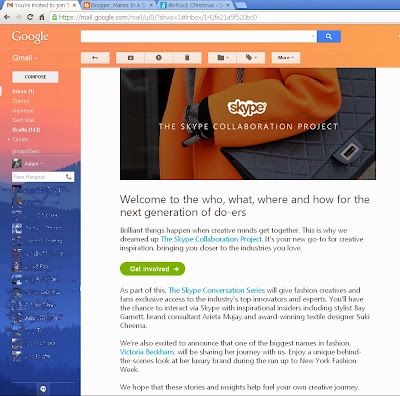400x396 pixels.
Task: Click the green padlock security icon
Action: (54, 17)
